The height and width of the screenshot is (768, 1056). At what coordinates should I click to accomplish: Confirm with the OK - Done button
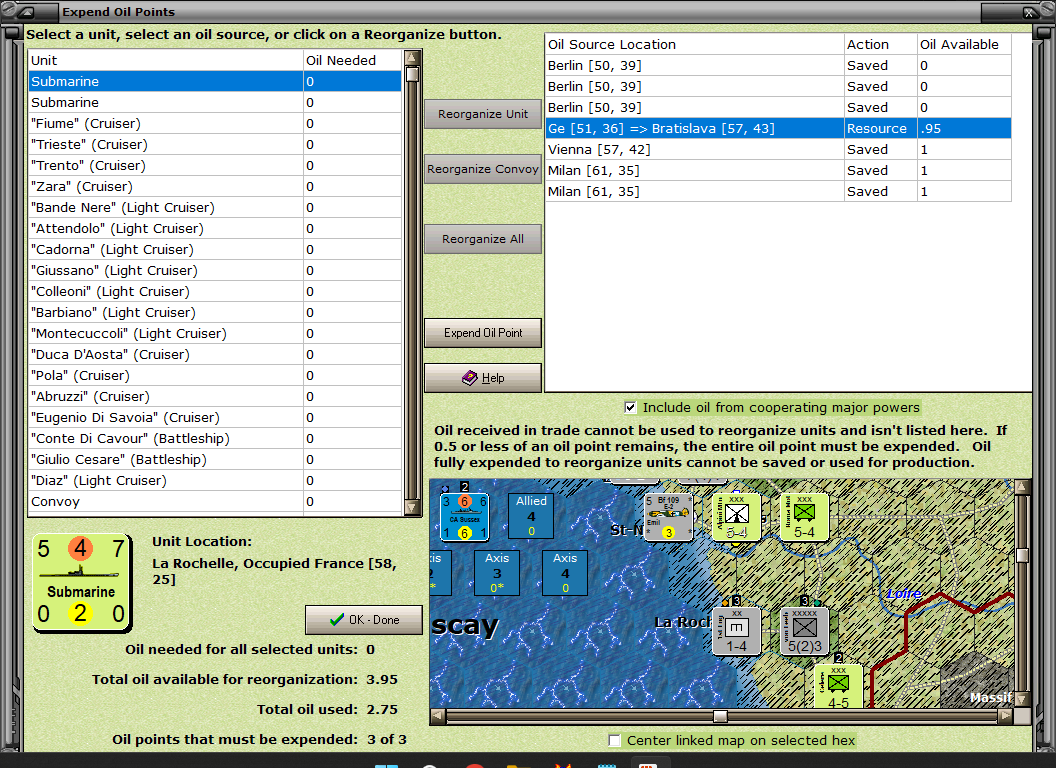[364, 620]
